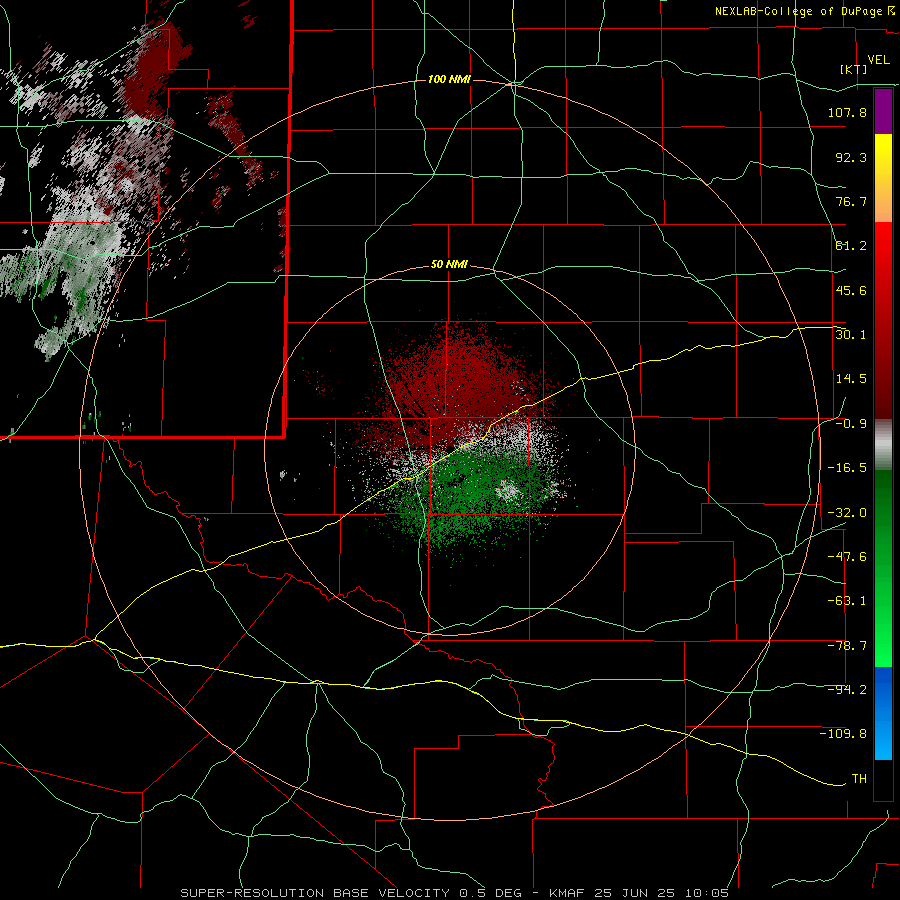This screenshot has height=900, width=900.
Task: Click the TH threshold label in legend
Action: [x=859, y=779]
